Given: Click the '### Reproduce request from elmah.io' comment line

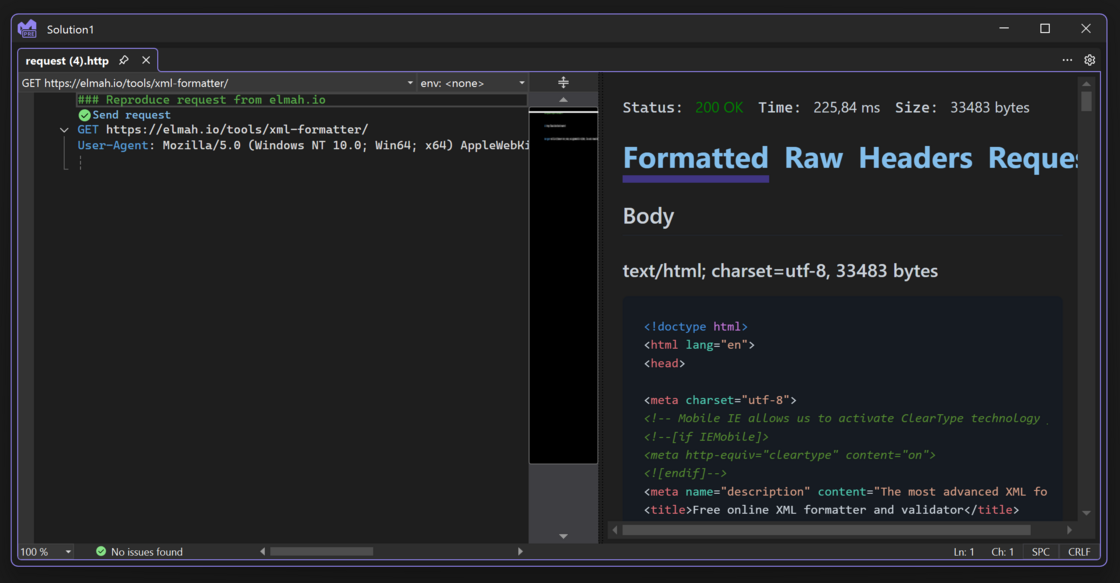Looking at the screenshot, I should pyautogui.click(x=201, y=100).
